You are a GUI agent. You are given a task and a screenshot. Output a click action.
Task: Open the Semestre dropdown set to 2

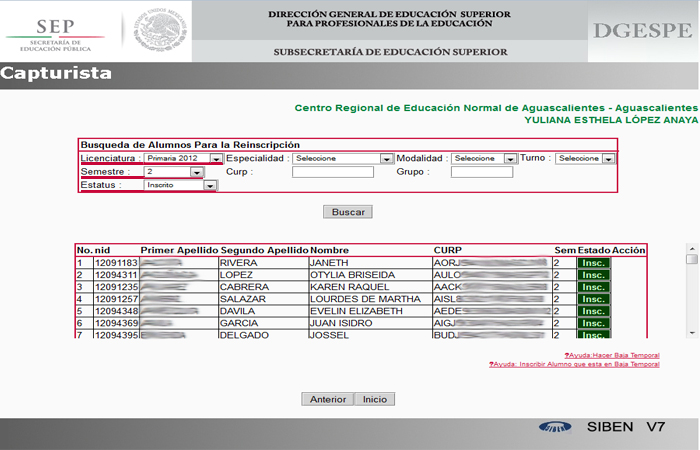(x=174, y=172)
